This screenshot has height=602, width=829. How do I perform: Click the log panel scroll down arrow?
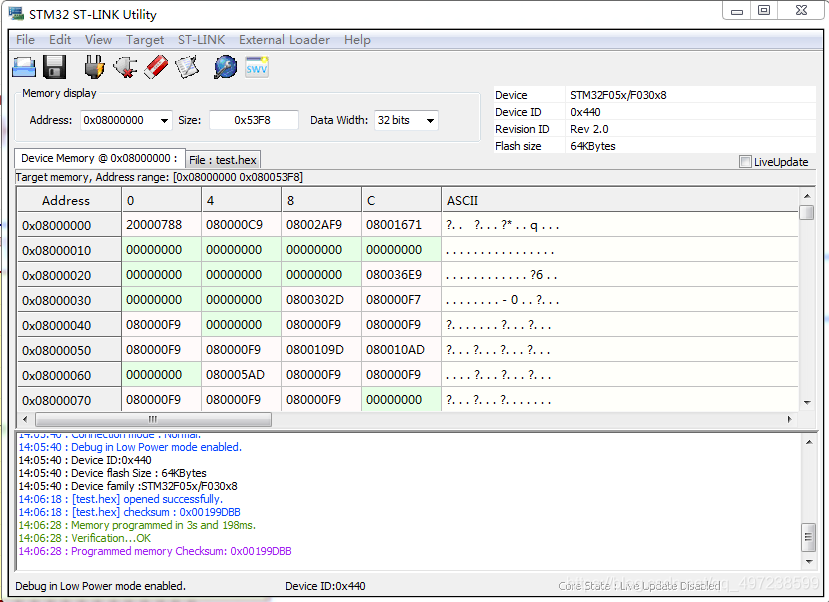click(808, 562)
